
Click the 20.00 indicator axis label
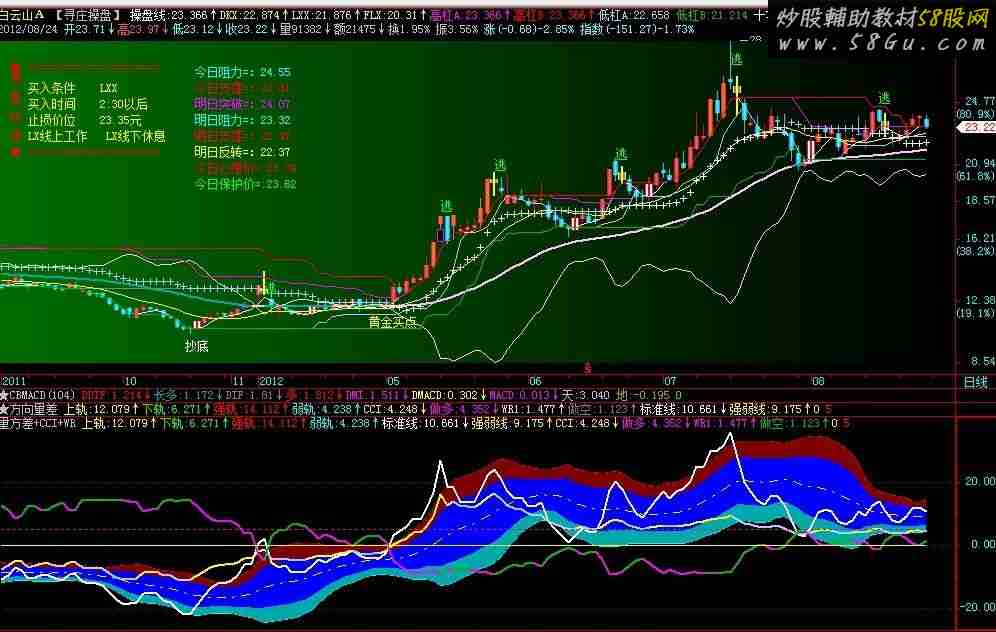coord(980,481)
